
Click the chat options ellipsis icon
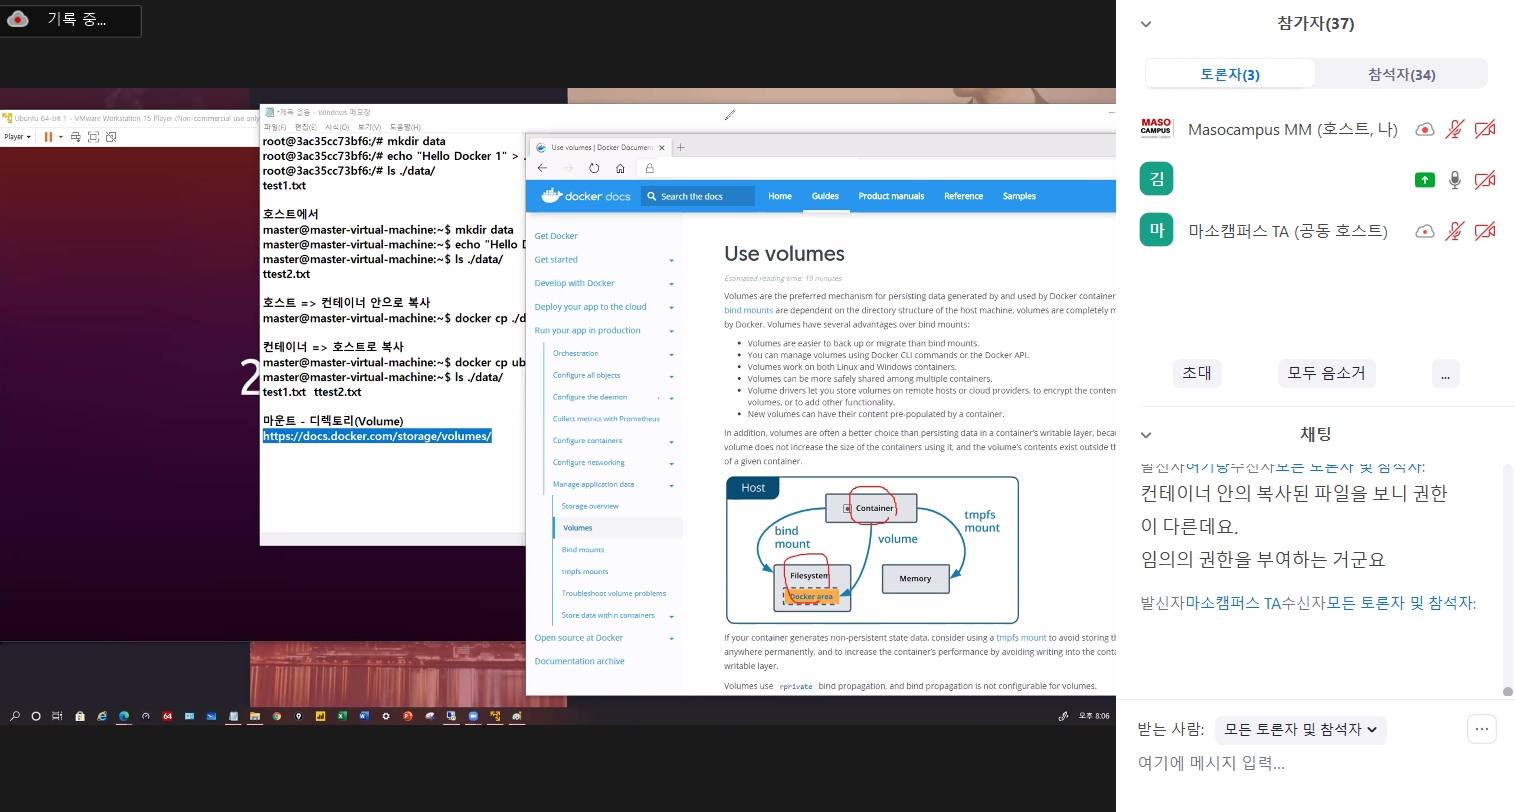click(x=1481, y=729)
